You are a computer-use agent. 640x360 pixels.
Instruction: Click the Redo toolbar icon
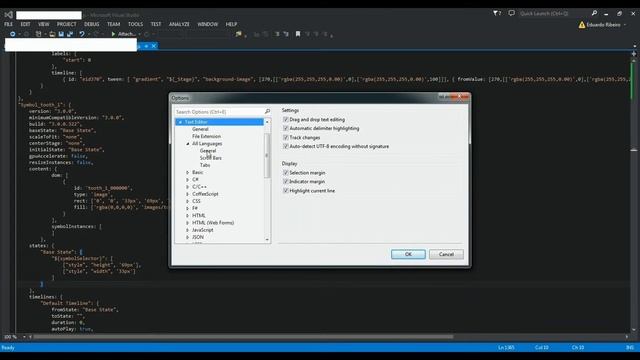pos(96,34)
